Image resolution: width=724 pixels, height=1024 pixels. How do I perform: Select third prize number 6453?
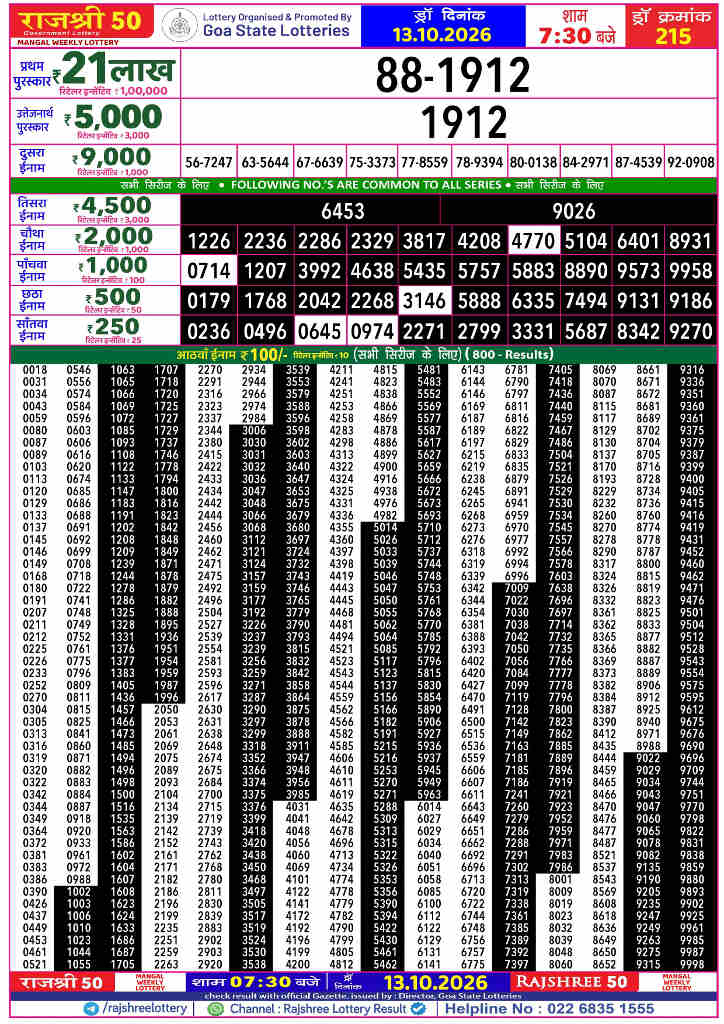[343, 211]
